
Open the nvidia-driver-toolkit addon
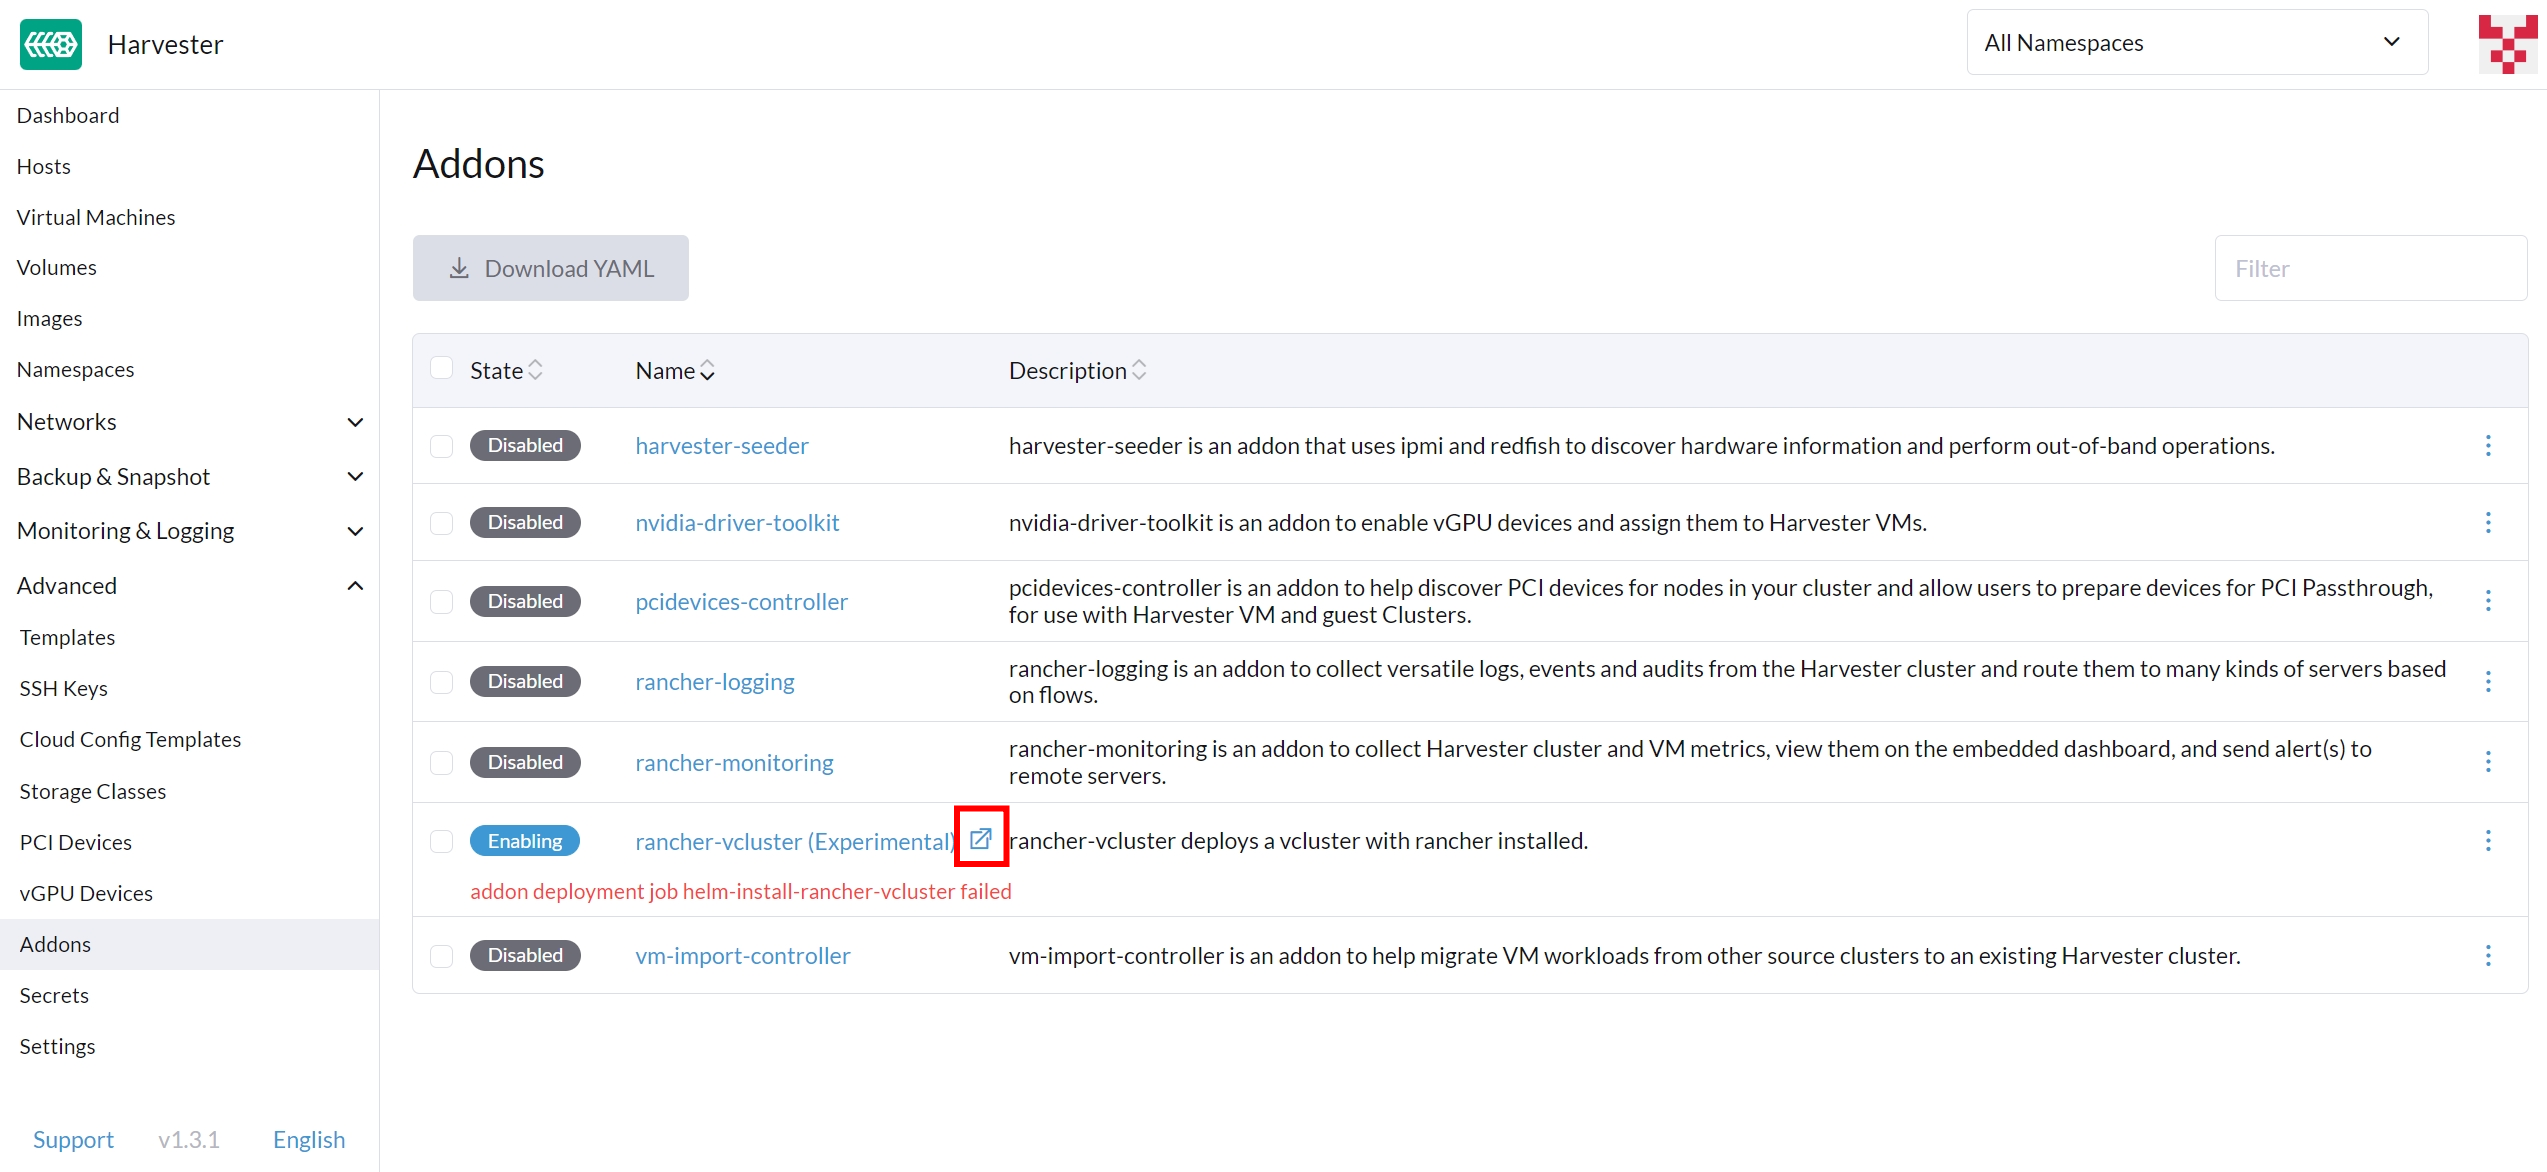tap(737, 523)
